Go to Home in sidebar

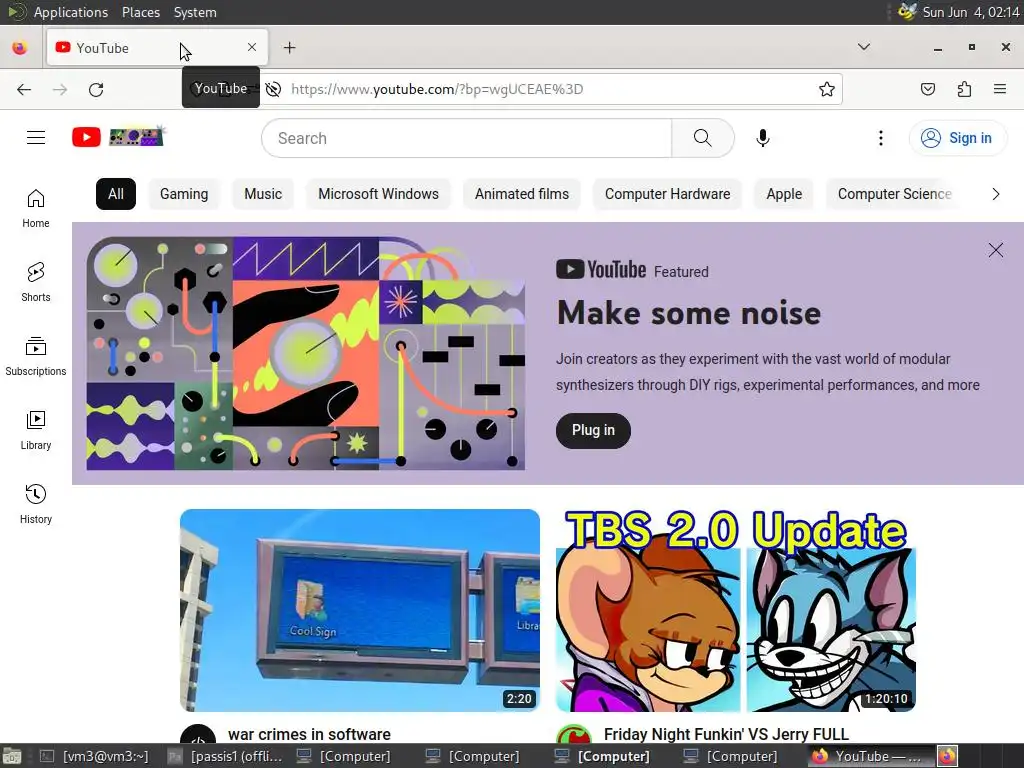click(36, 208)
